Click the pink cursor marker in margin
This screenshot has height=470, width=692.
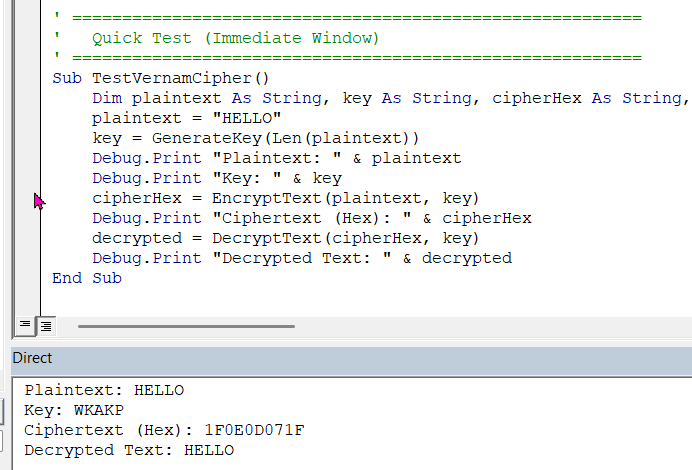pyautogui.click(x=39, y=201)
